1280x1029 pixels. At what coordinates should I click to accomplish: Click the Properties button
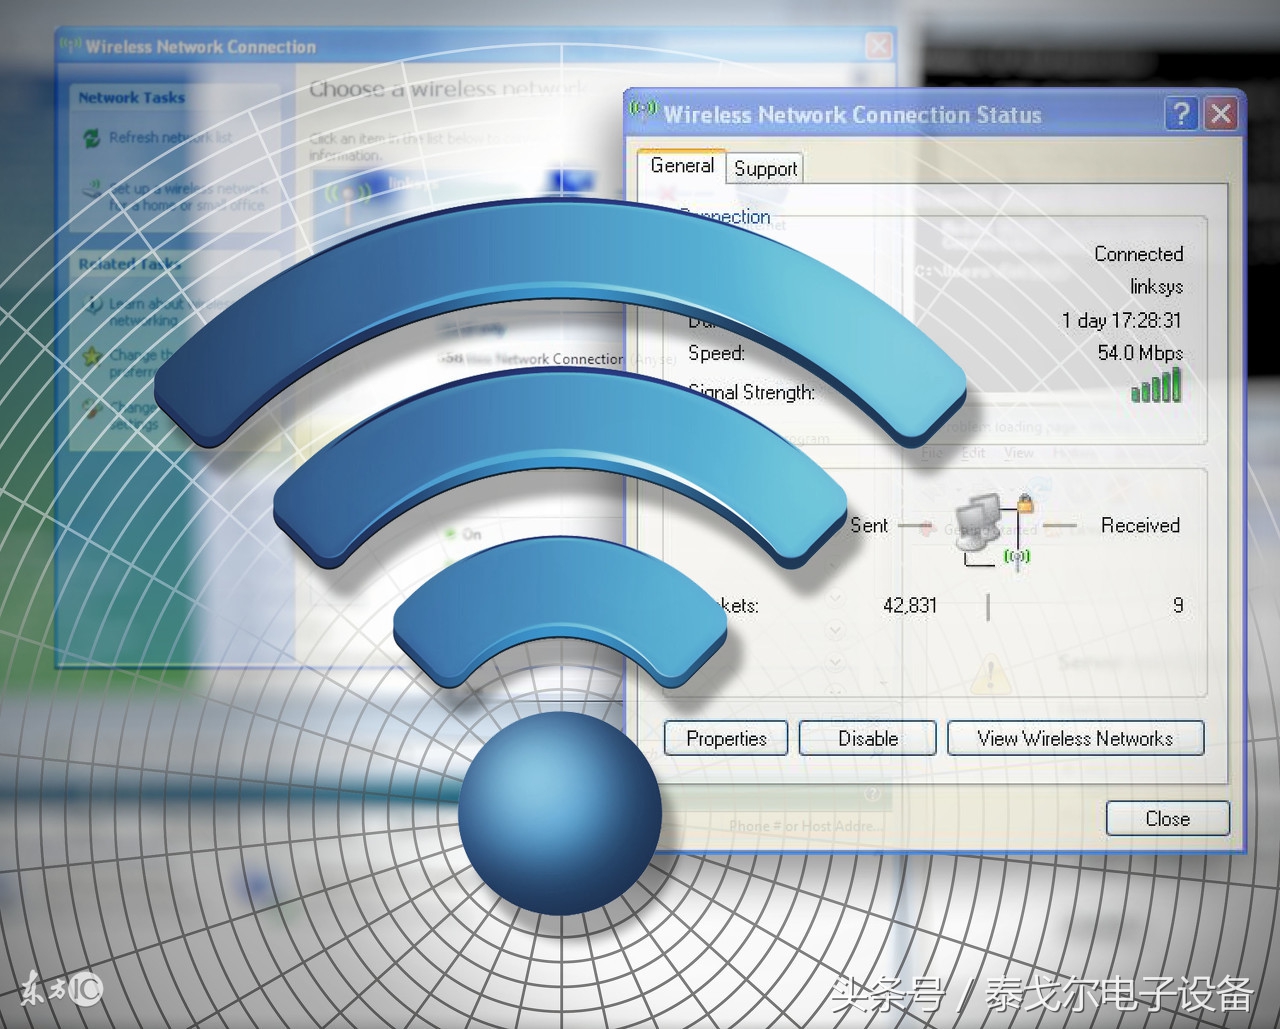tap(726, 739)
